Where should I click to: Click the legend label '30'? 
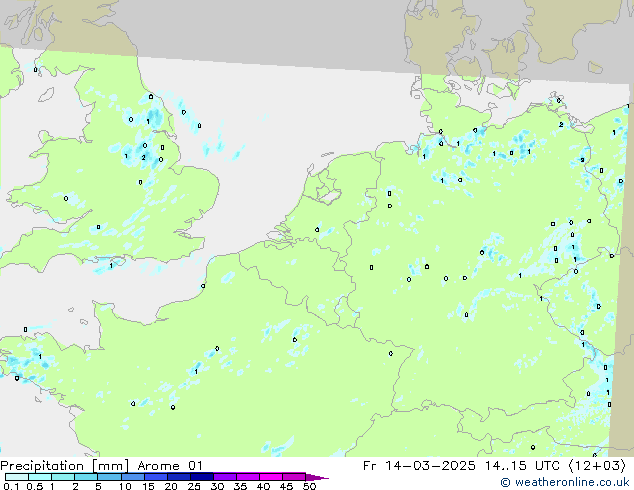(x=217, y=486)
